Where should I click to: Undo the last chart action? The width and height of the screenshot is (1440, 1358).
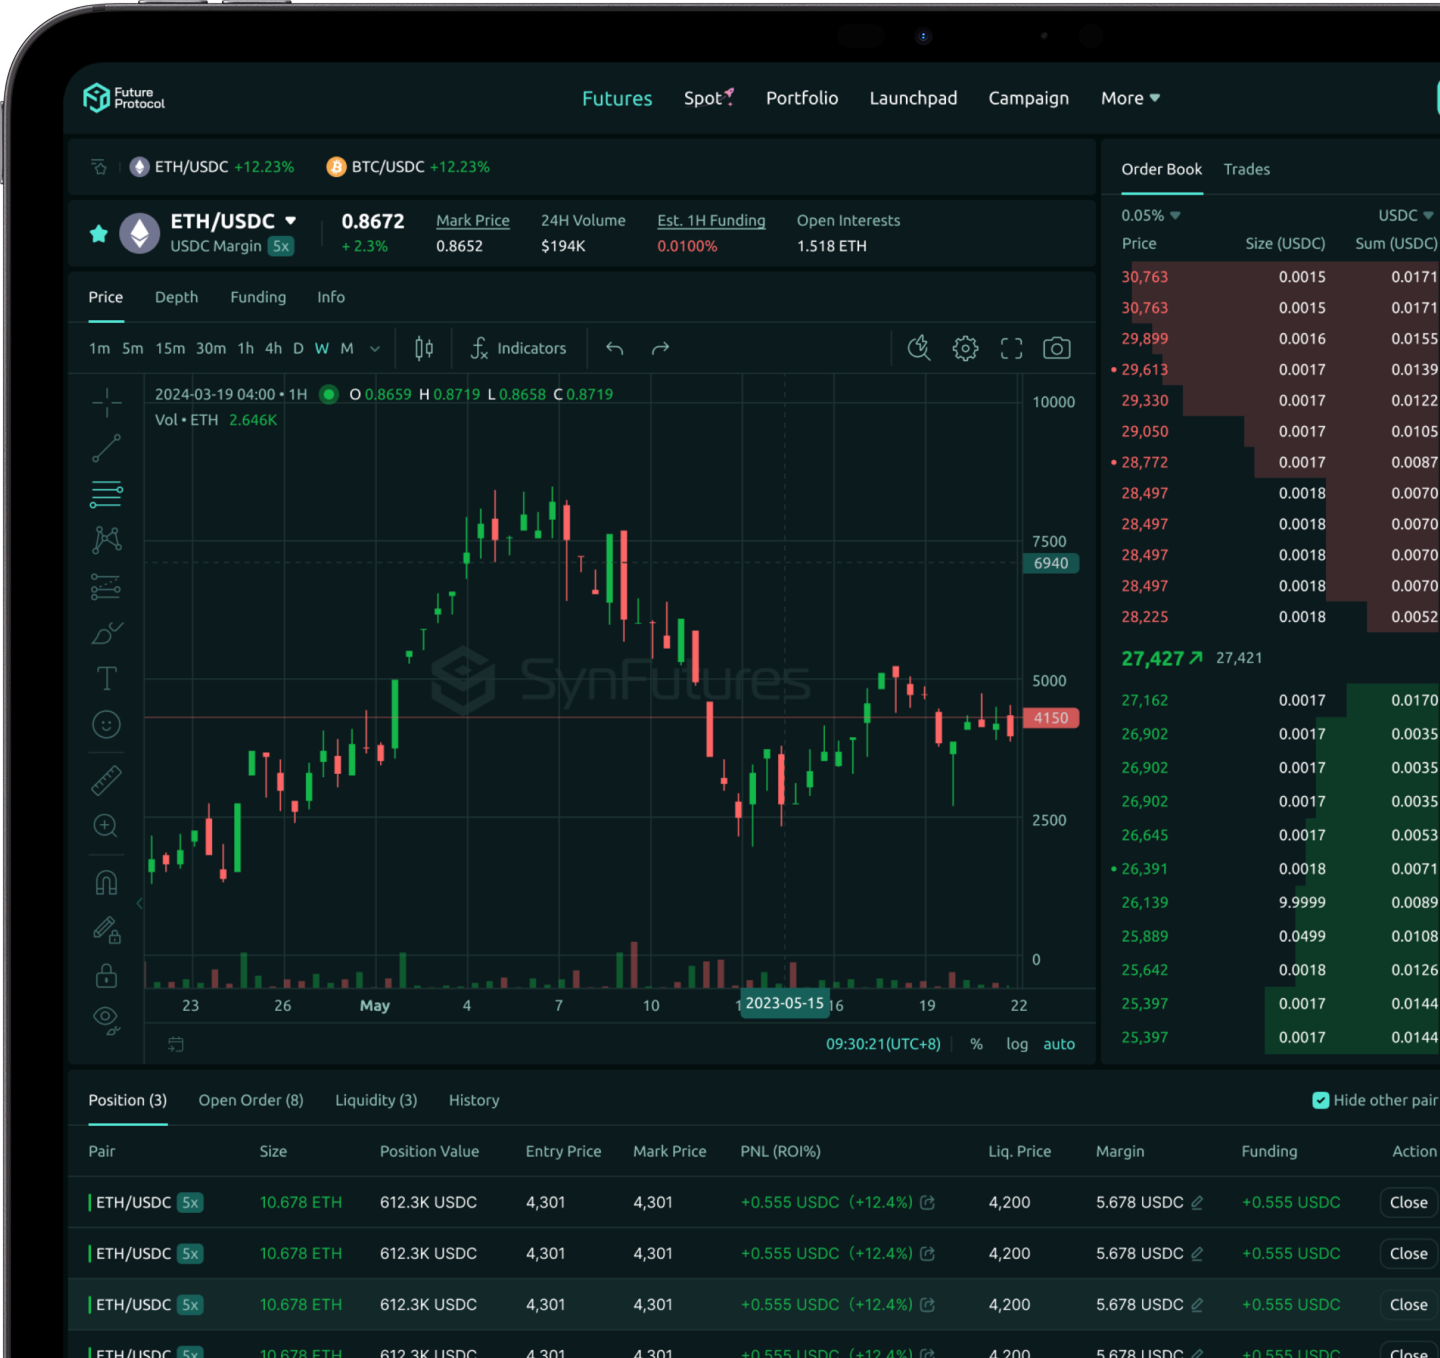(615, 348)
